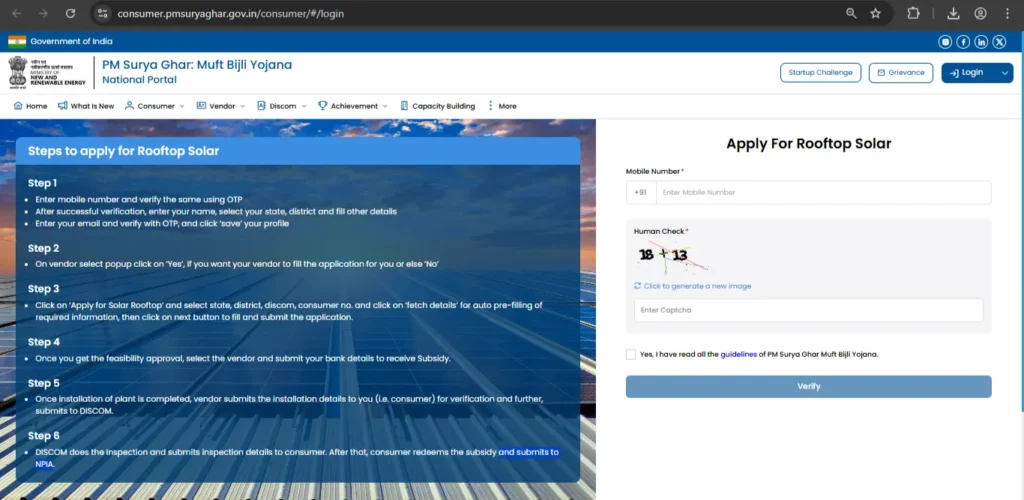1024x500 pixels.
Task: Open the LinkedIn icon in header
Action: click(x=981, y=41)
